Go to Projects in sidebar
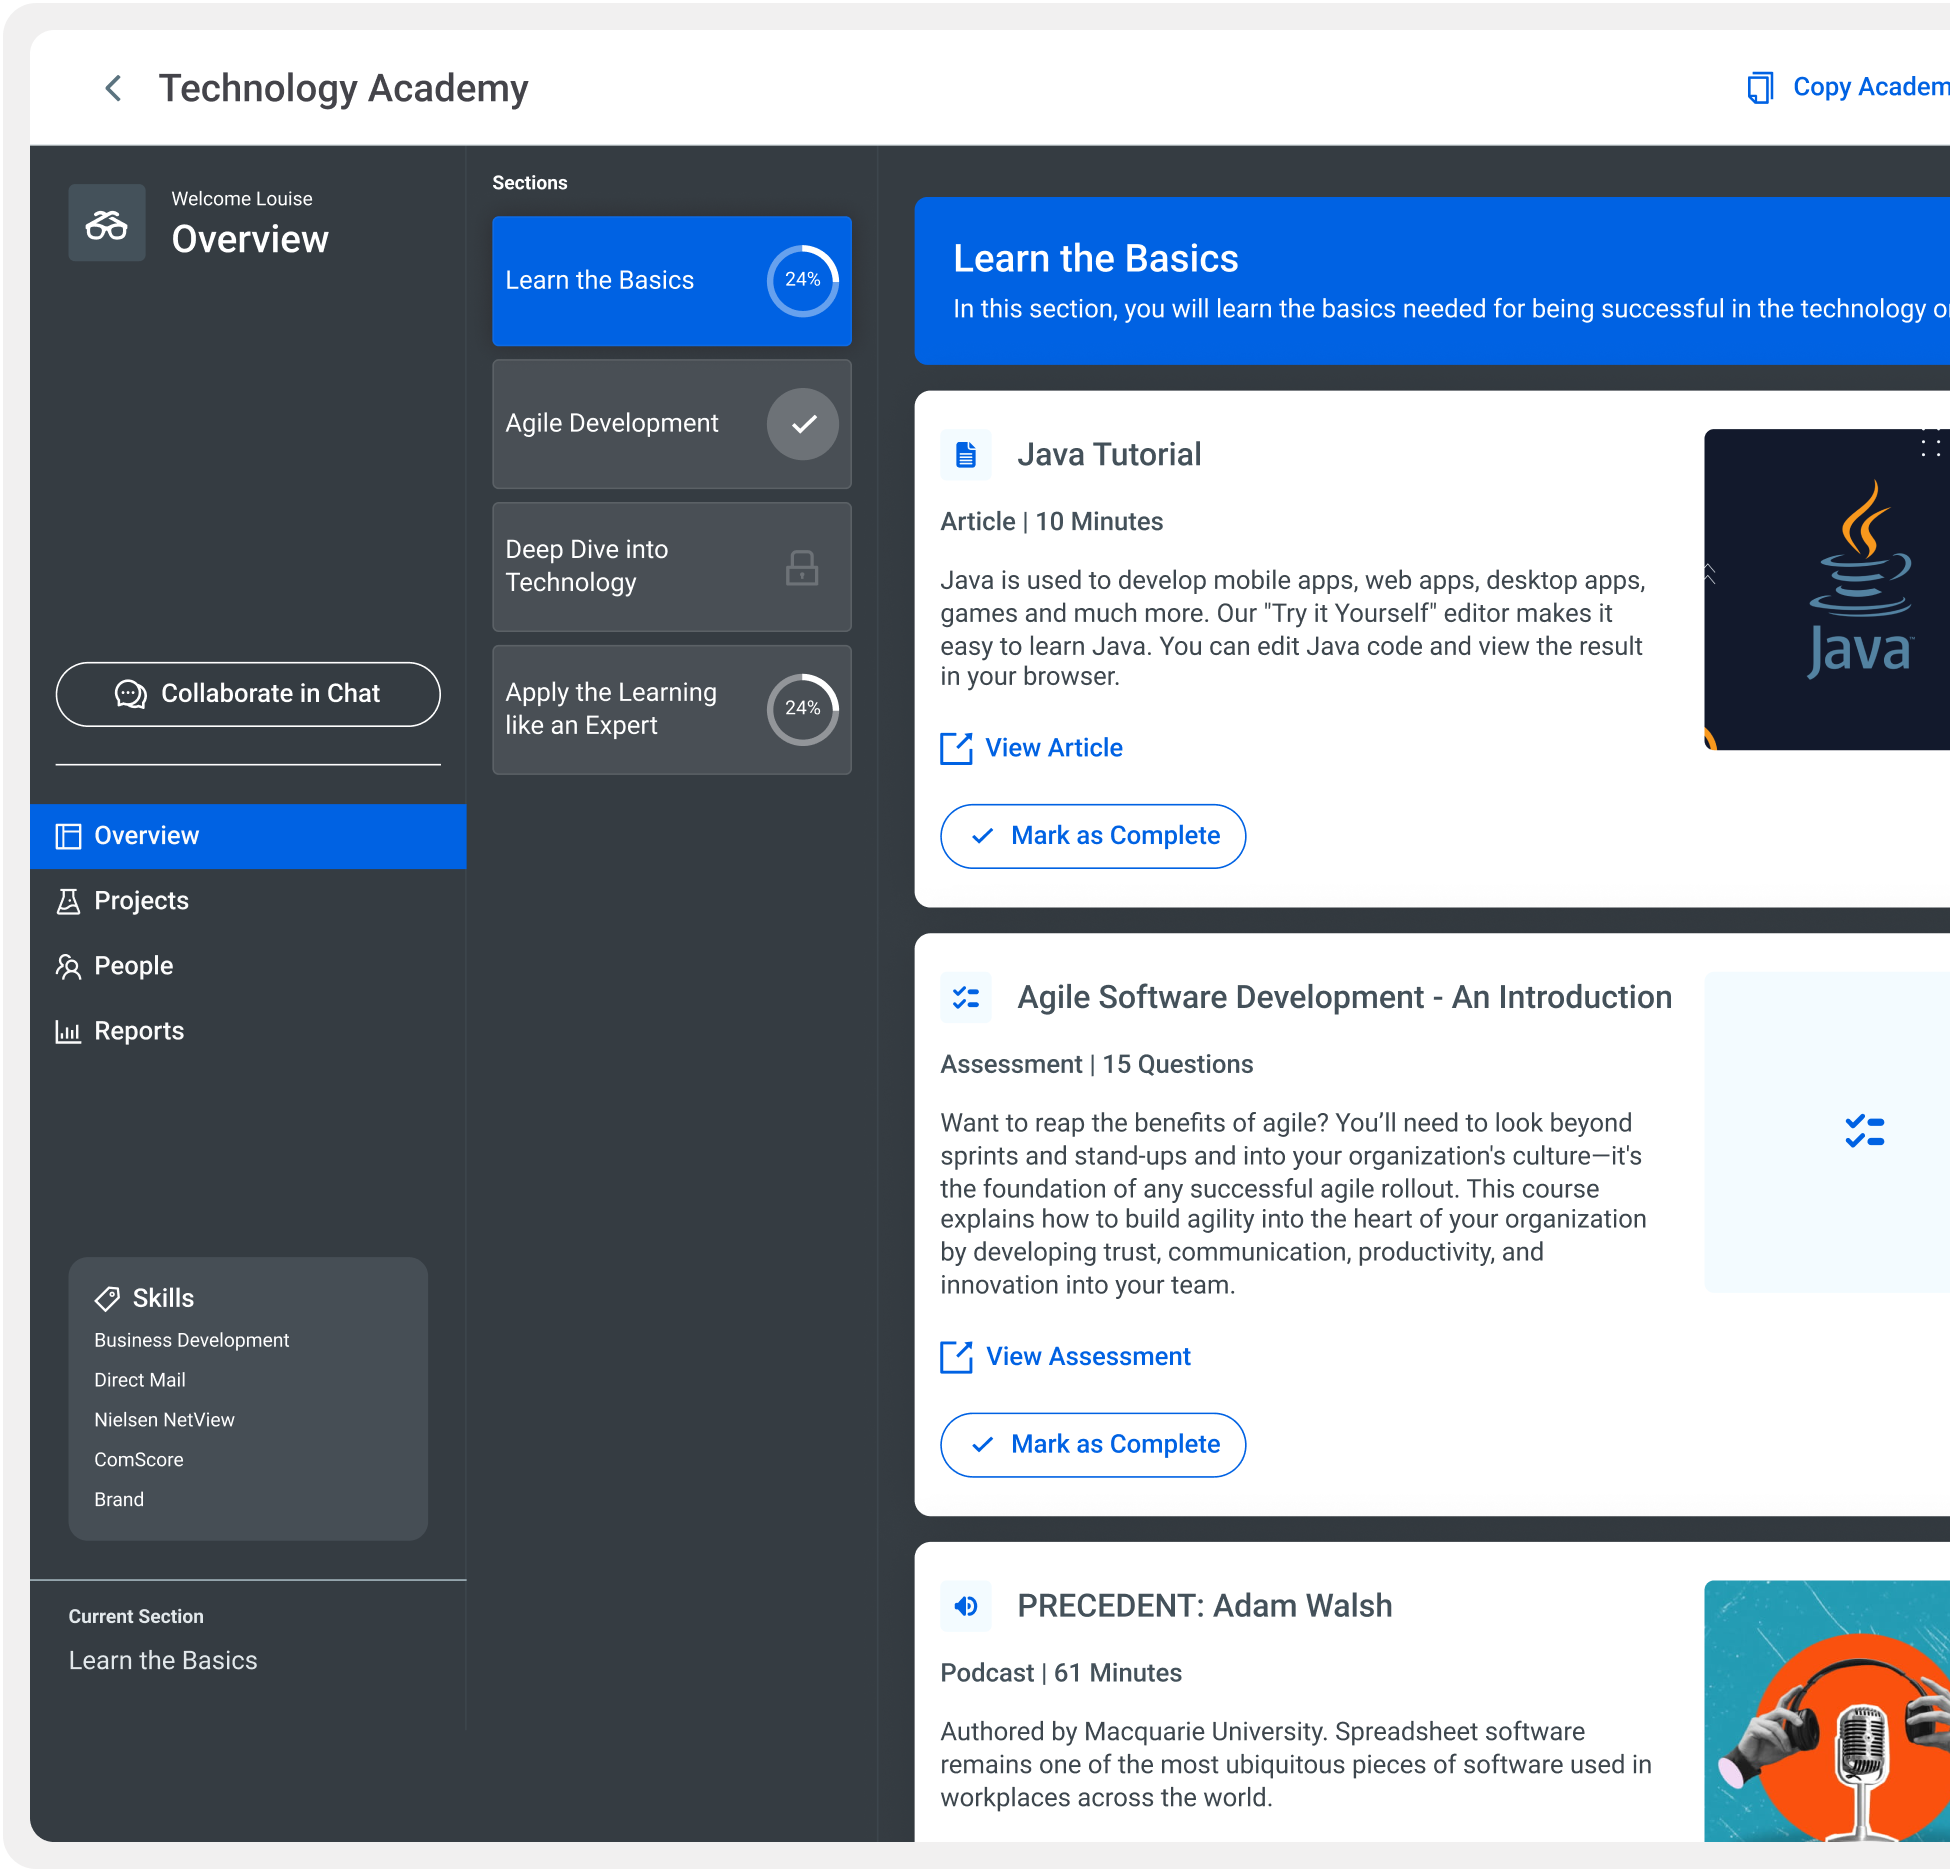The height and width of the screenshot is (1872, 1950). [141, 901]
